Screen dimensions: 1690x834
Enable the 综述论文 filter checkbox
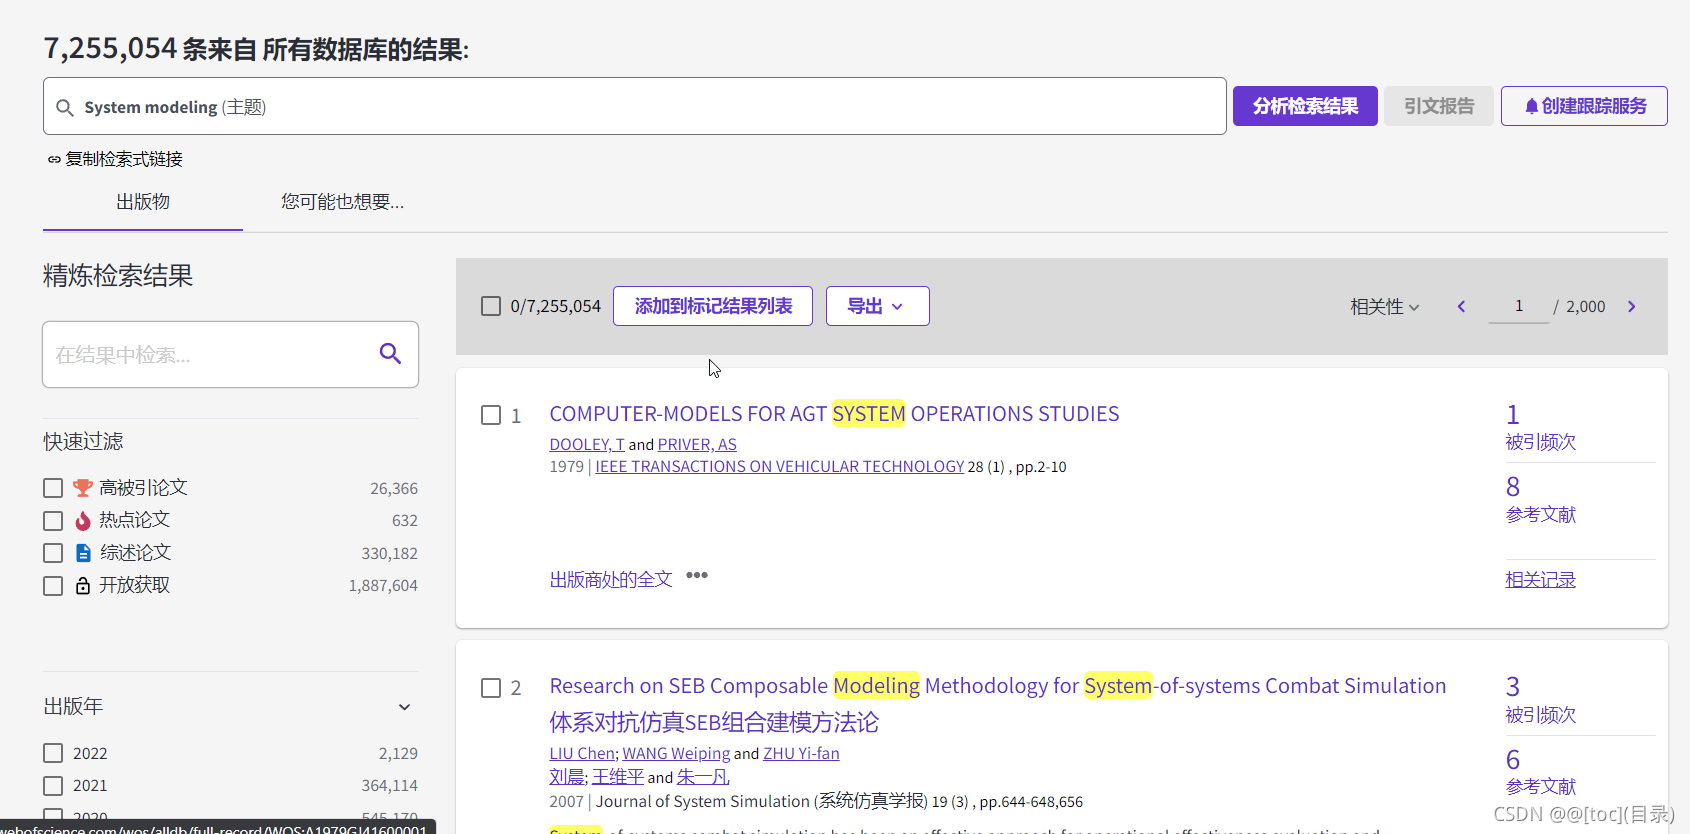click(53, 553)
